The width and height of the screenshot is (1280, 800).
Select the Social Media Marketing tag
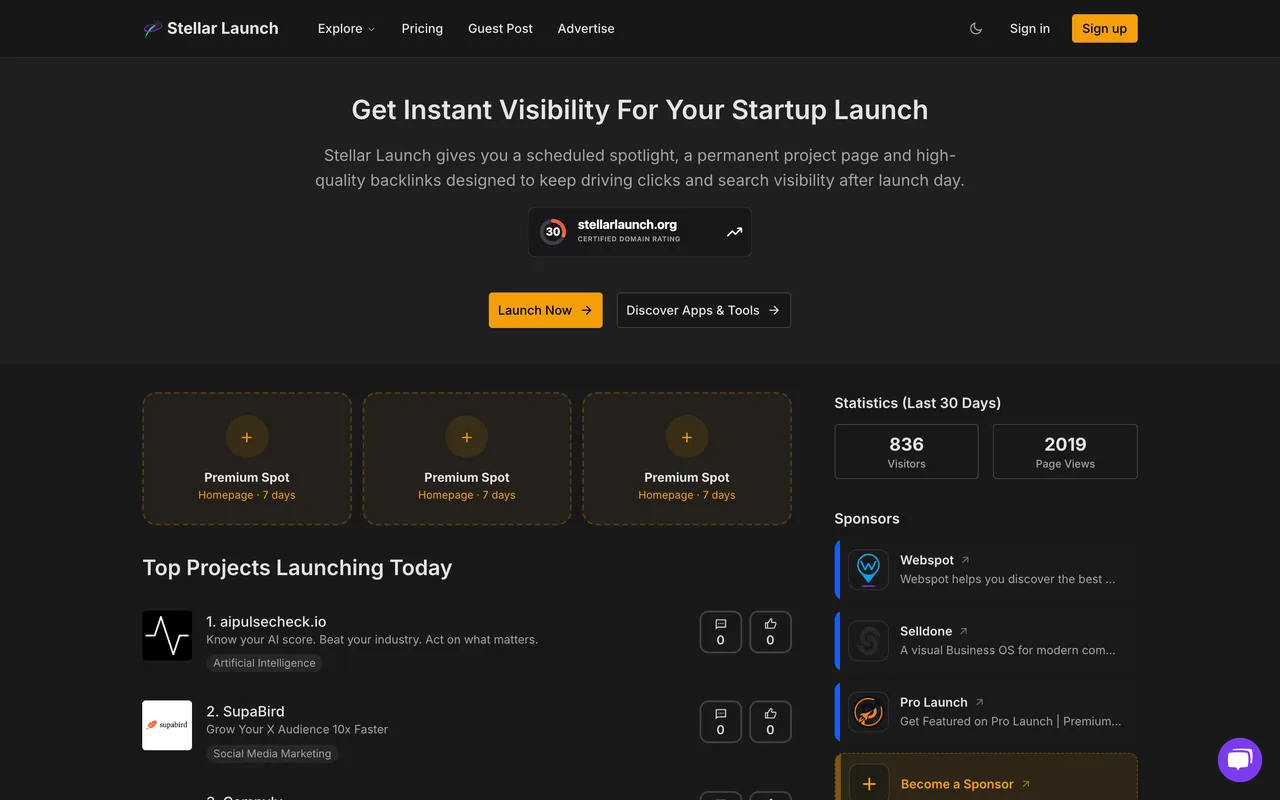[272, 754]
